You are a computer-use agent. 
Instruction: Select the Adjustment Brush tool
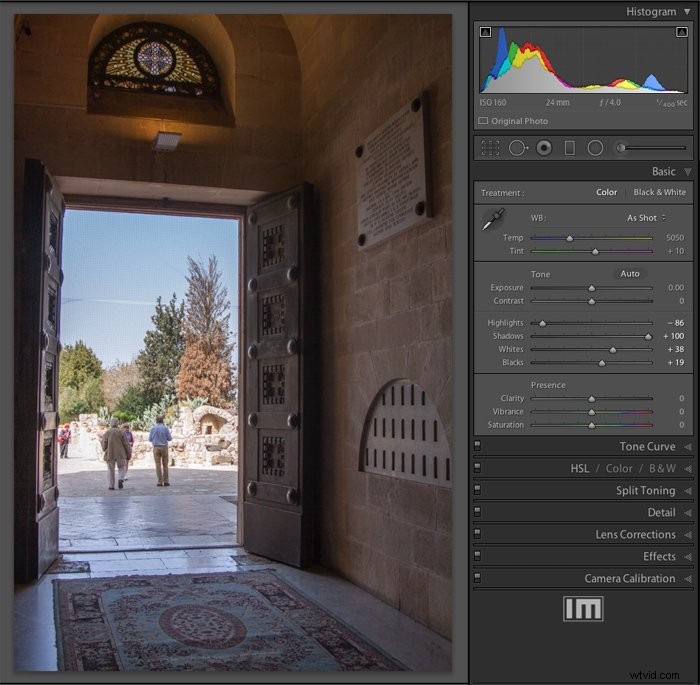point(621,148)
